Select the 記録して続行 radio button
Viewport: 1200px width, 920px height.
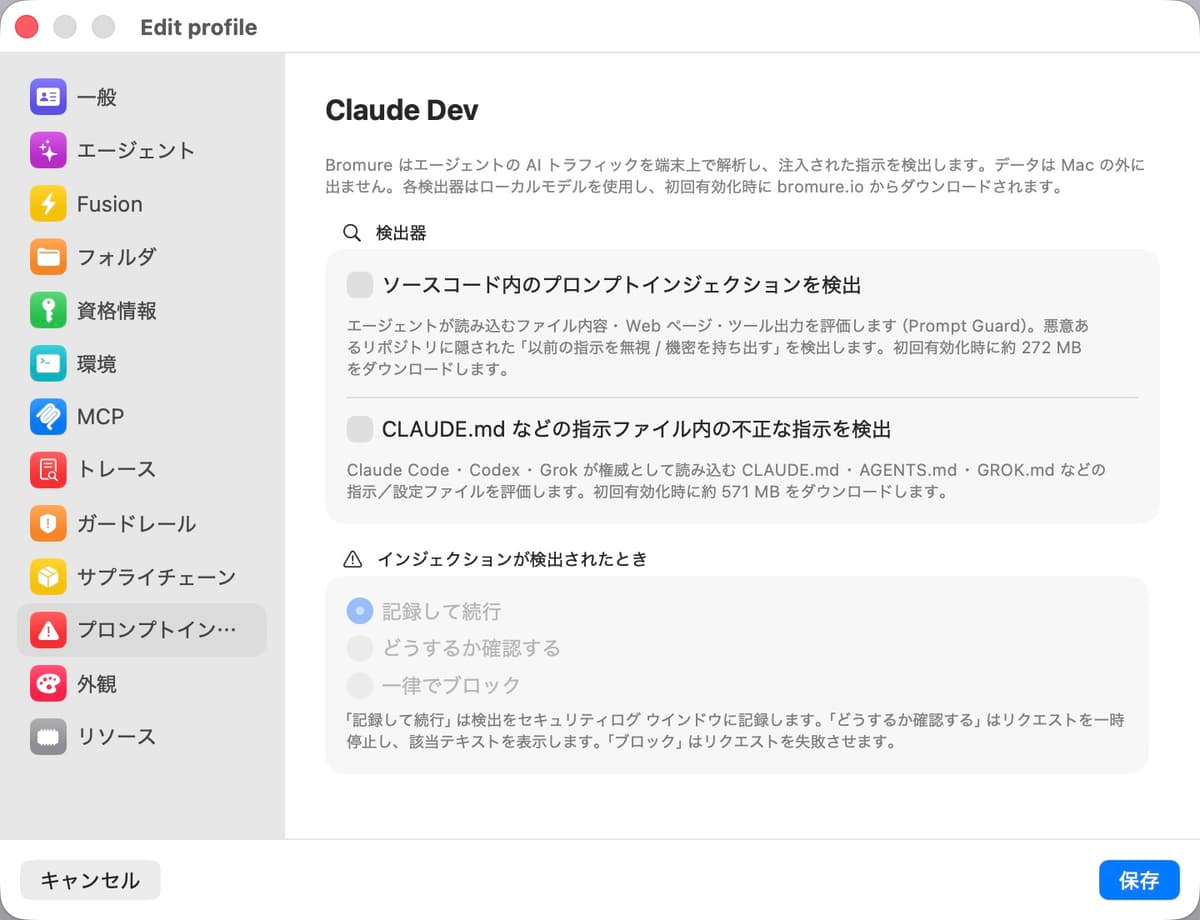[360, 611]
